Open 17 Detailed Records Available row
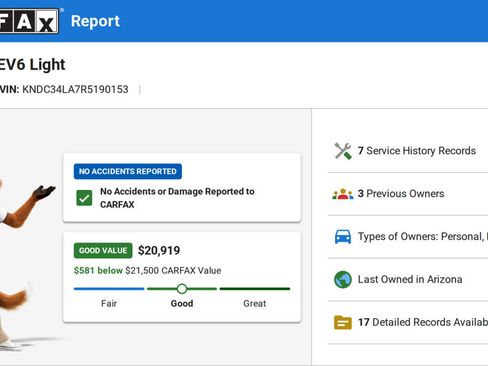This screenshot has height=366, width=488. [x=408, y=322]
